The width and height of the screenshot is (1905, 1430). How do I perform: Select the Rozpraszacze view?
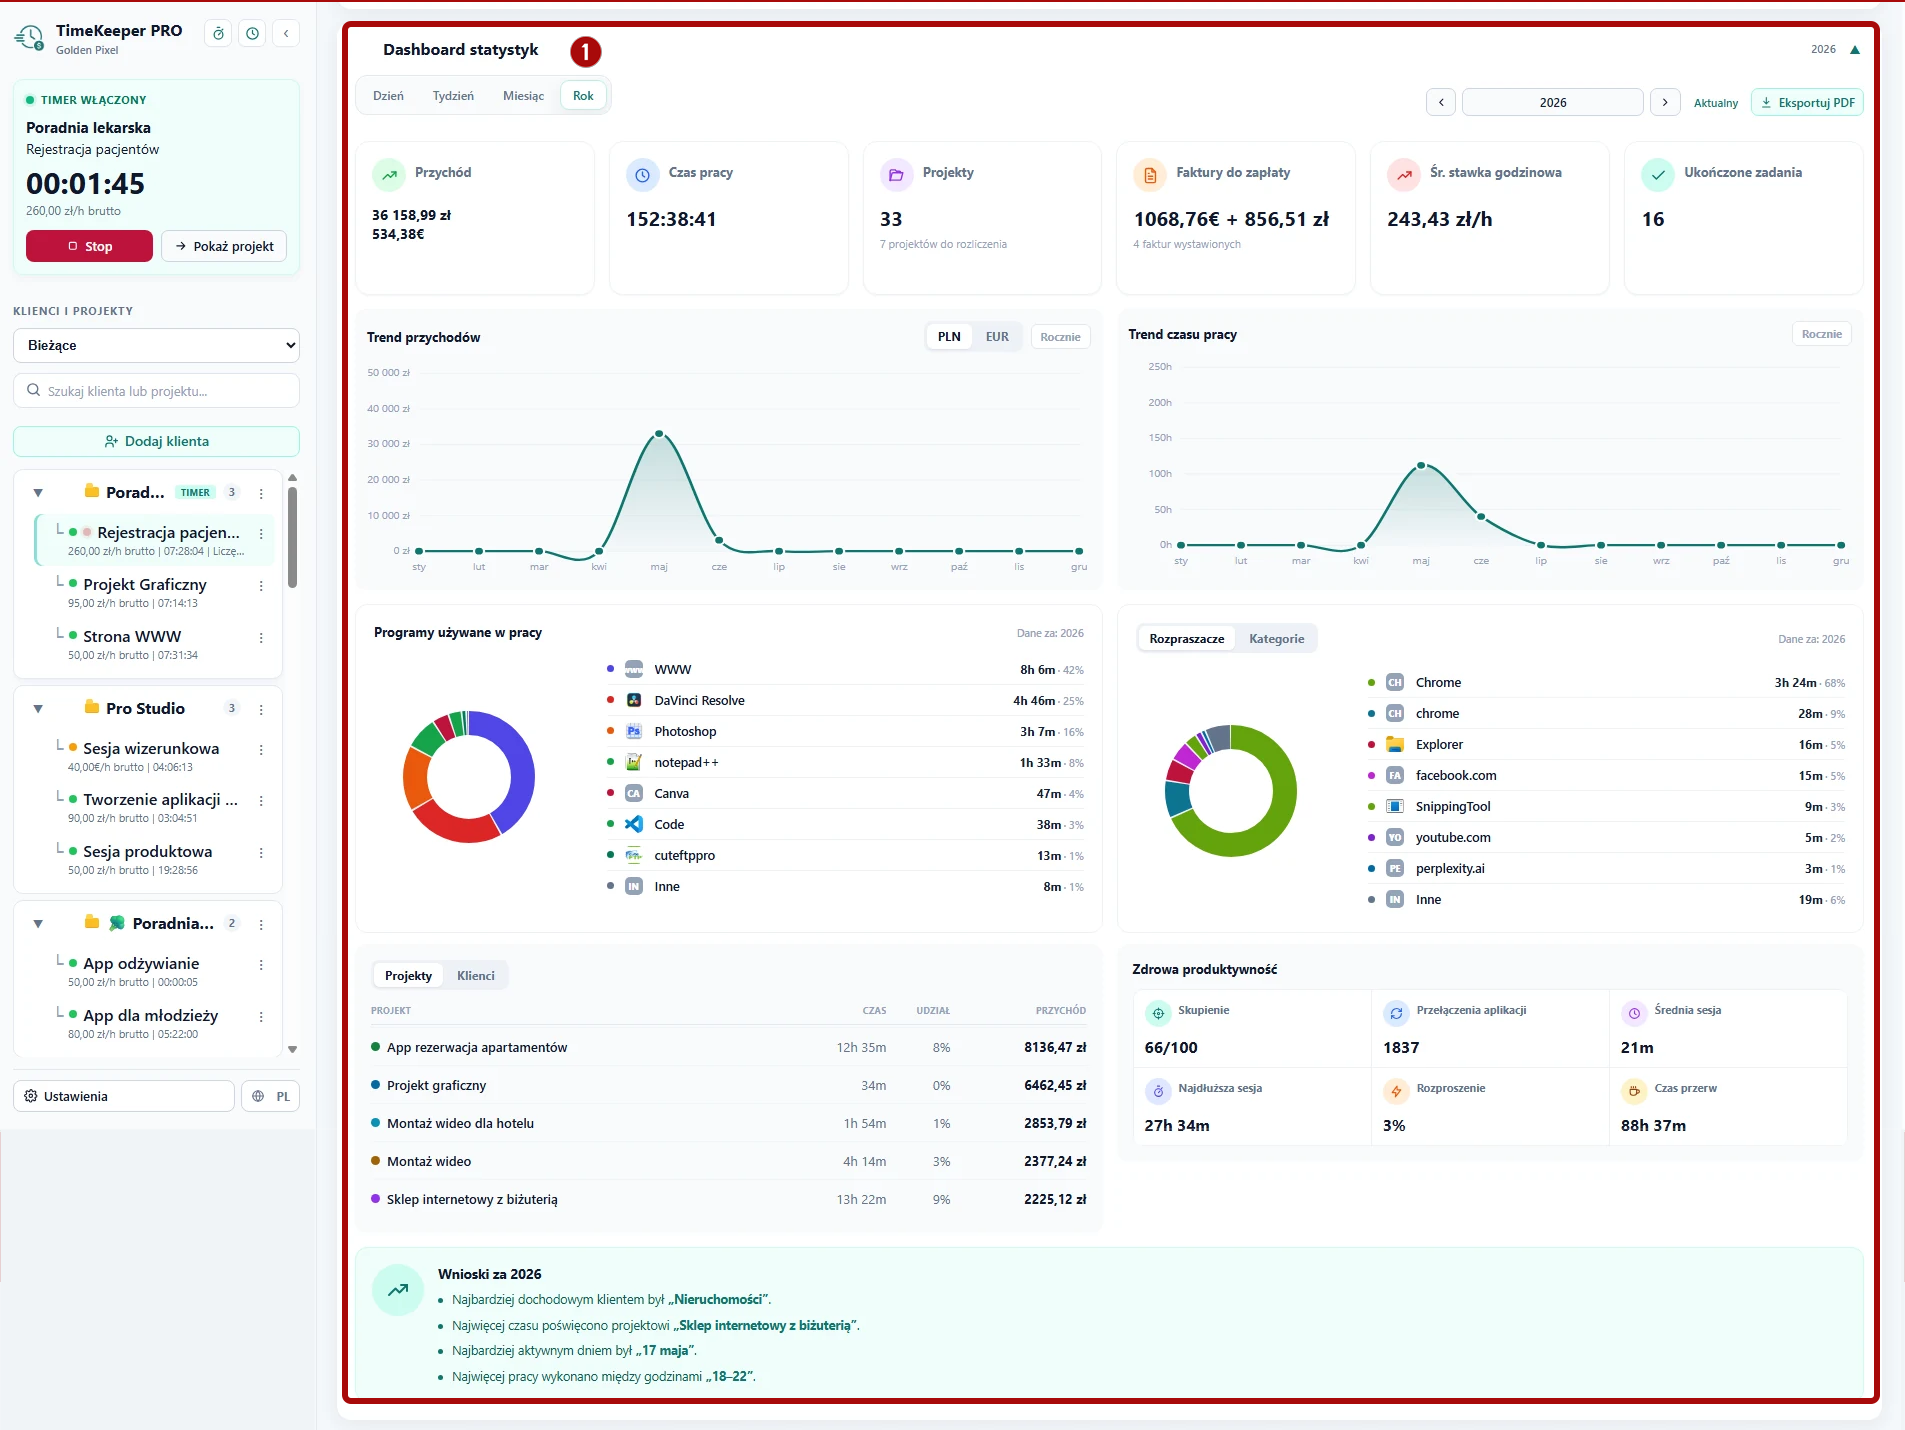[1187, 639]
